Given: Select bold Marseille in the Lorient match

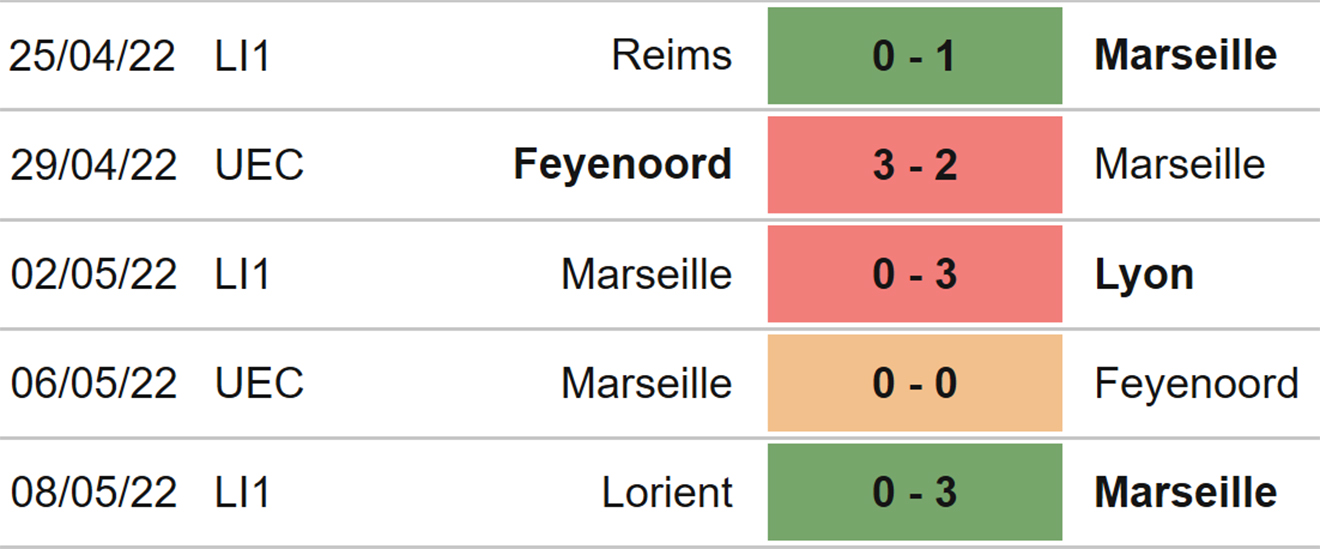Looking at the screenshot, I should coord(1185,493).
